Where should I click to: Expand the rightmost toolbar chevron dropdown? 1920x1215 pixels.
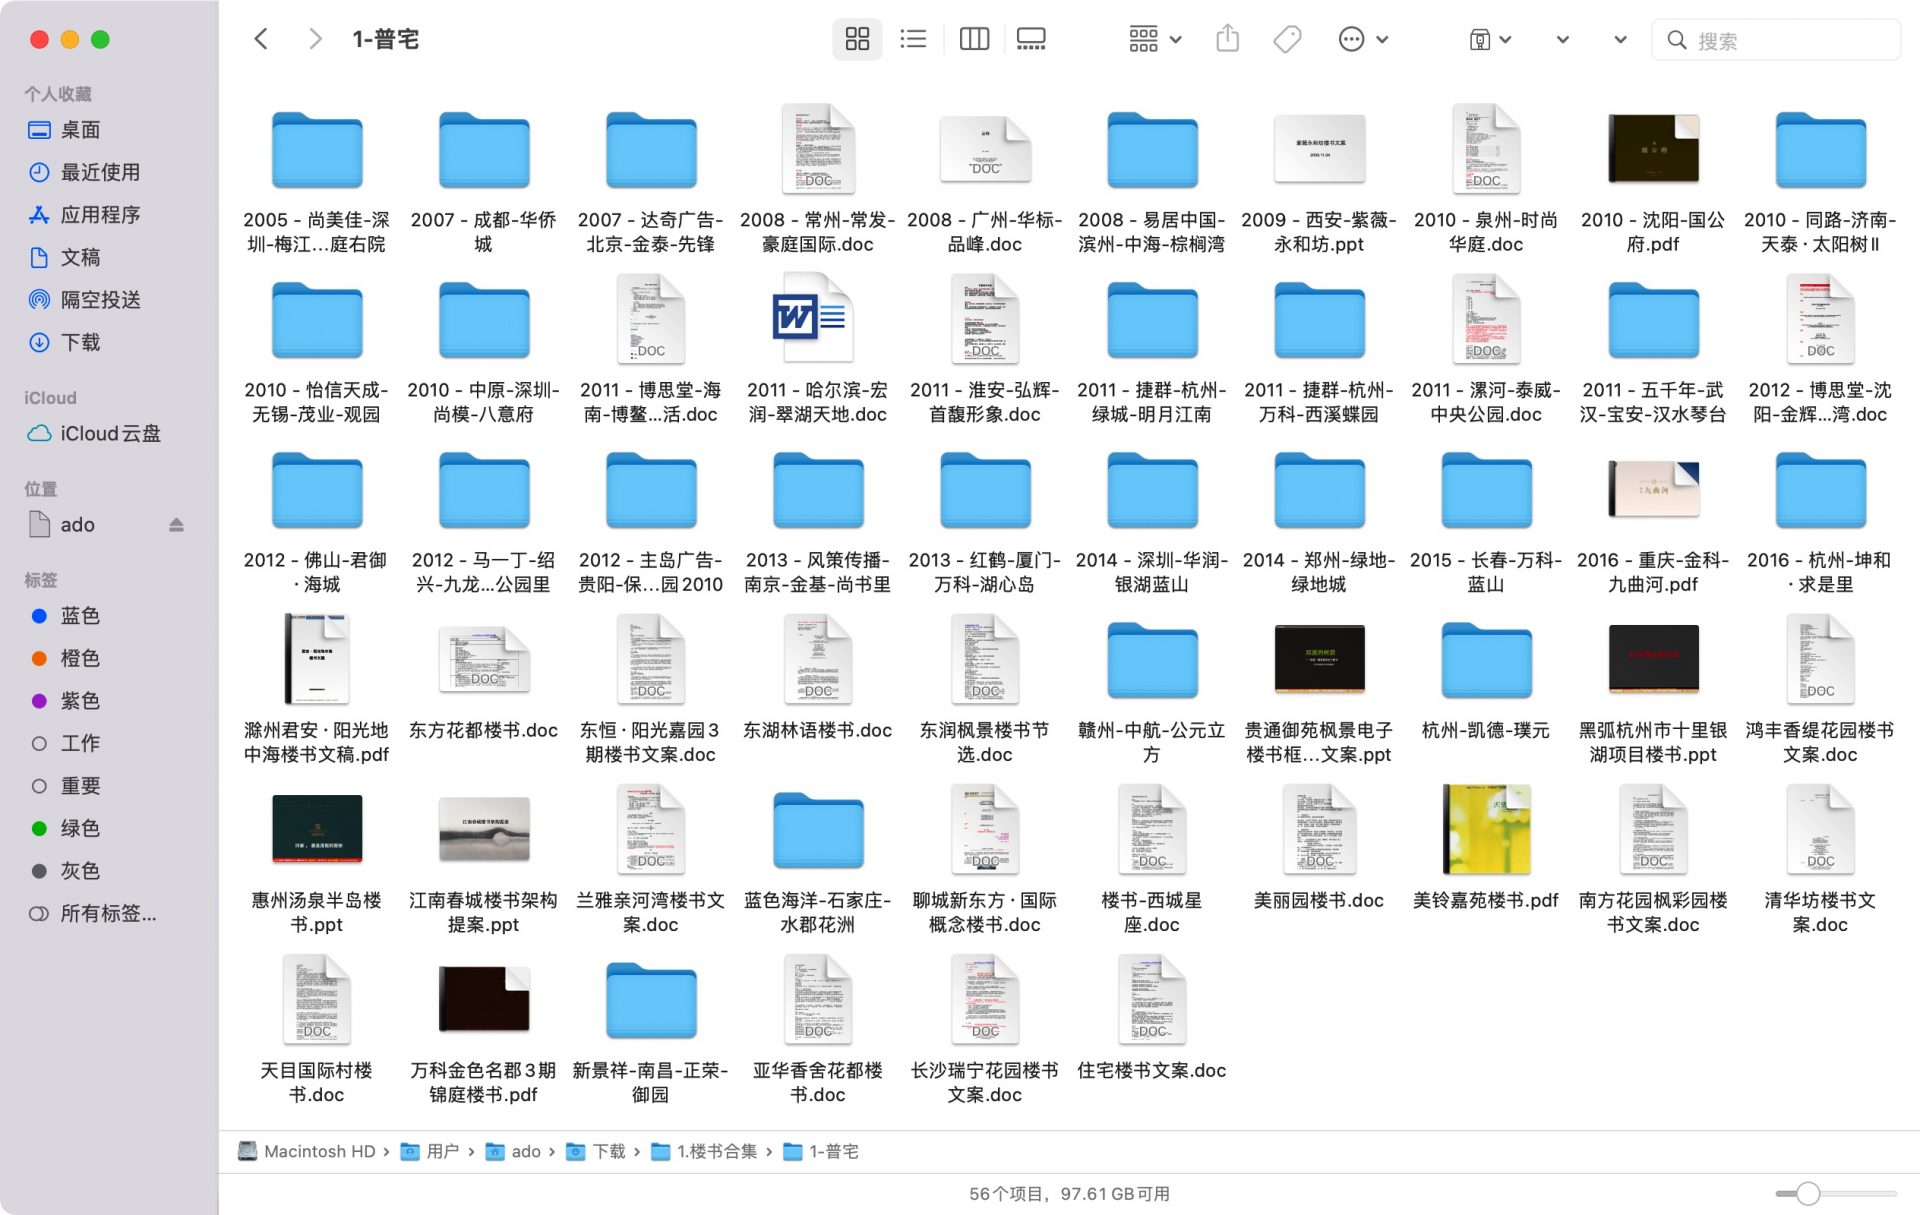[x=1619, y=40]
